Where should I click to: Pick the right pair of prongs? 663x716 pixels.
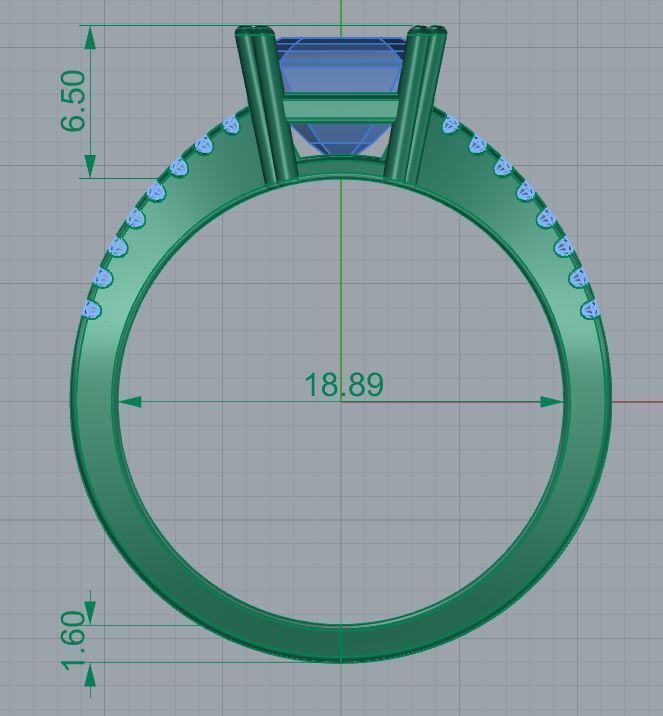415,103
